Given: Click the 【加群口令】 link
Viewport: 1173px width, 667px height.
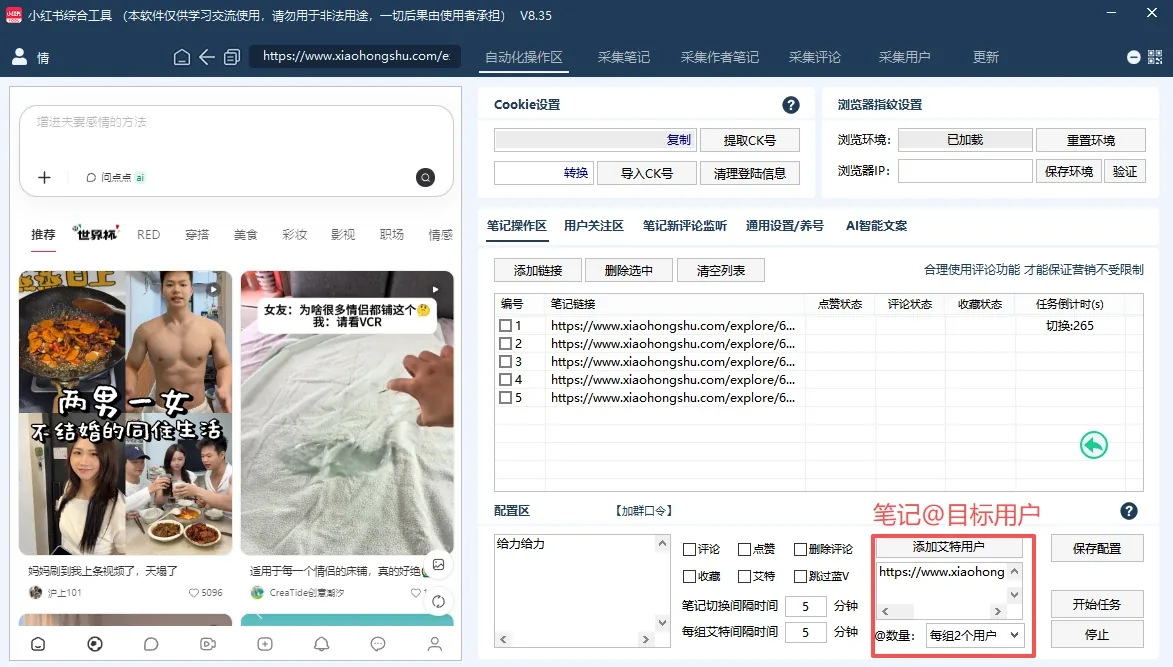Looking at the screenshot, I should tap(644, 511).
